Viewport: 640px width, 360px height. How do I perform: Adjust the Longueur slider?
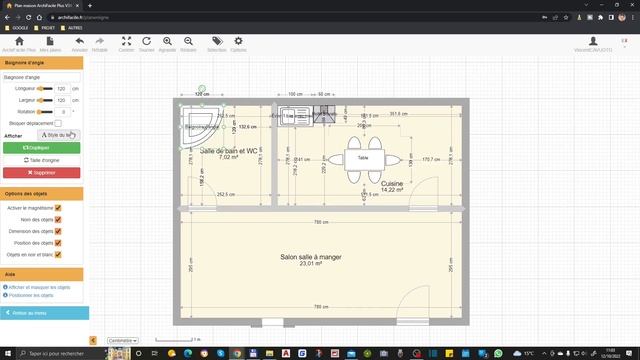44,89
